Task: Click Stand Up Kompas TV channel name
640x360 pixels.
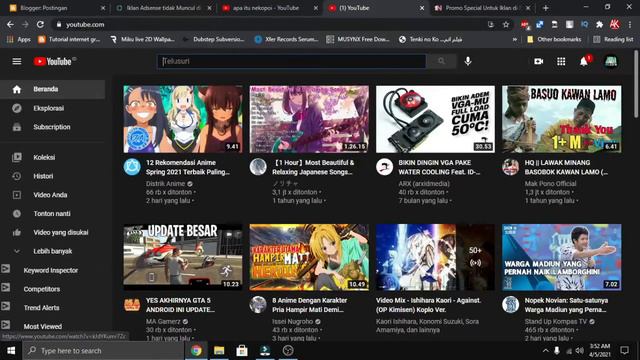Action: (x=556, y=321)
